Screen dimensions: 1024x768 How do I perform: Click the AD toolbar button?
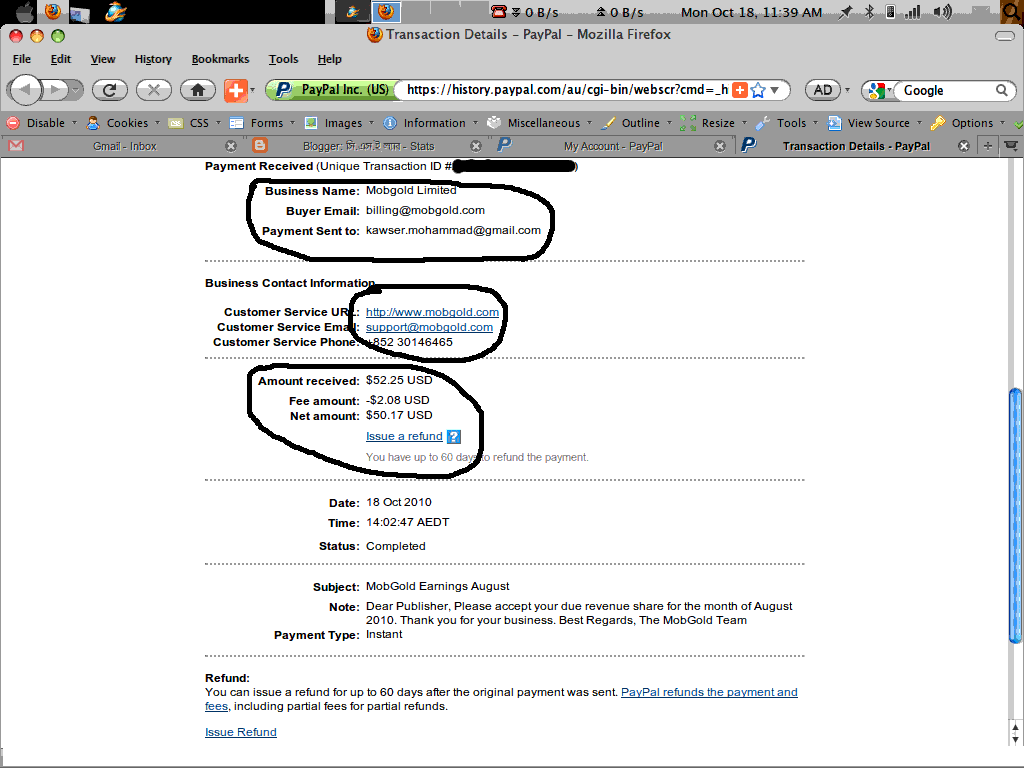(x=822, y=90)
